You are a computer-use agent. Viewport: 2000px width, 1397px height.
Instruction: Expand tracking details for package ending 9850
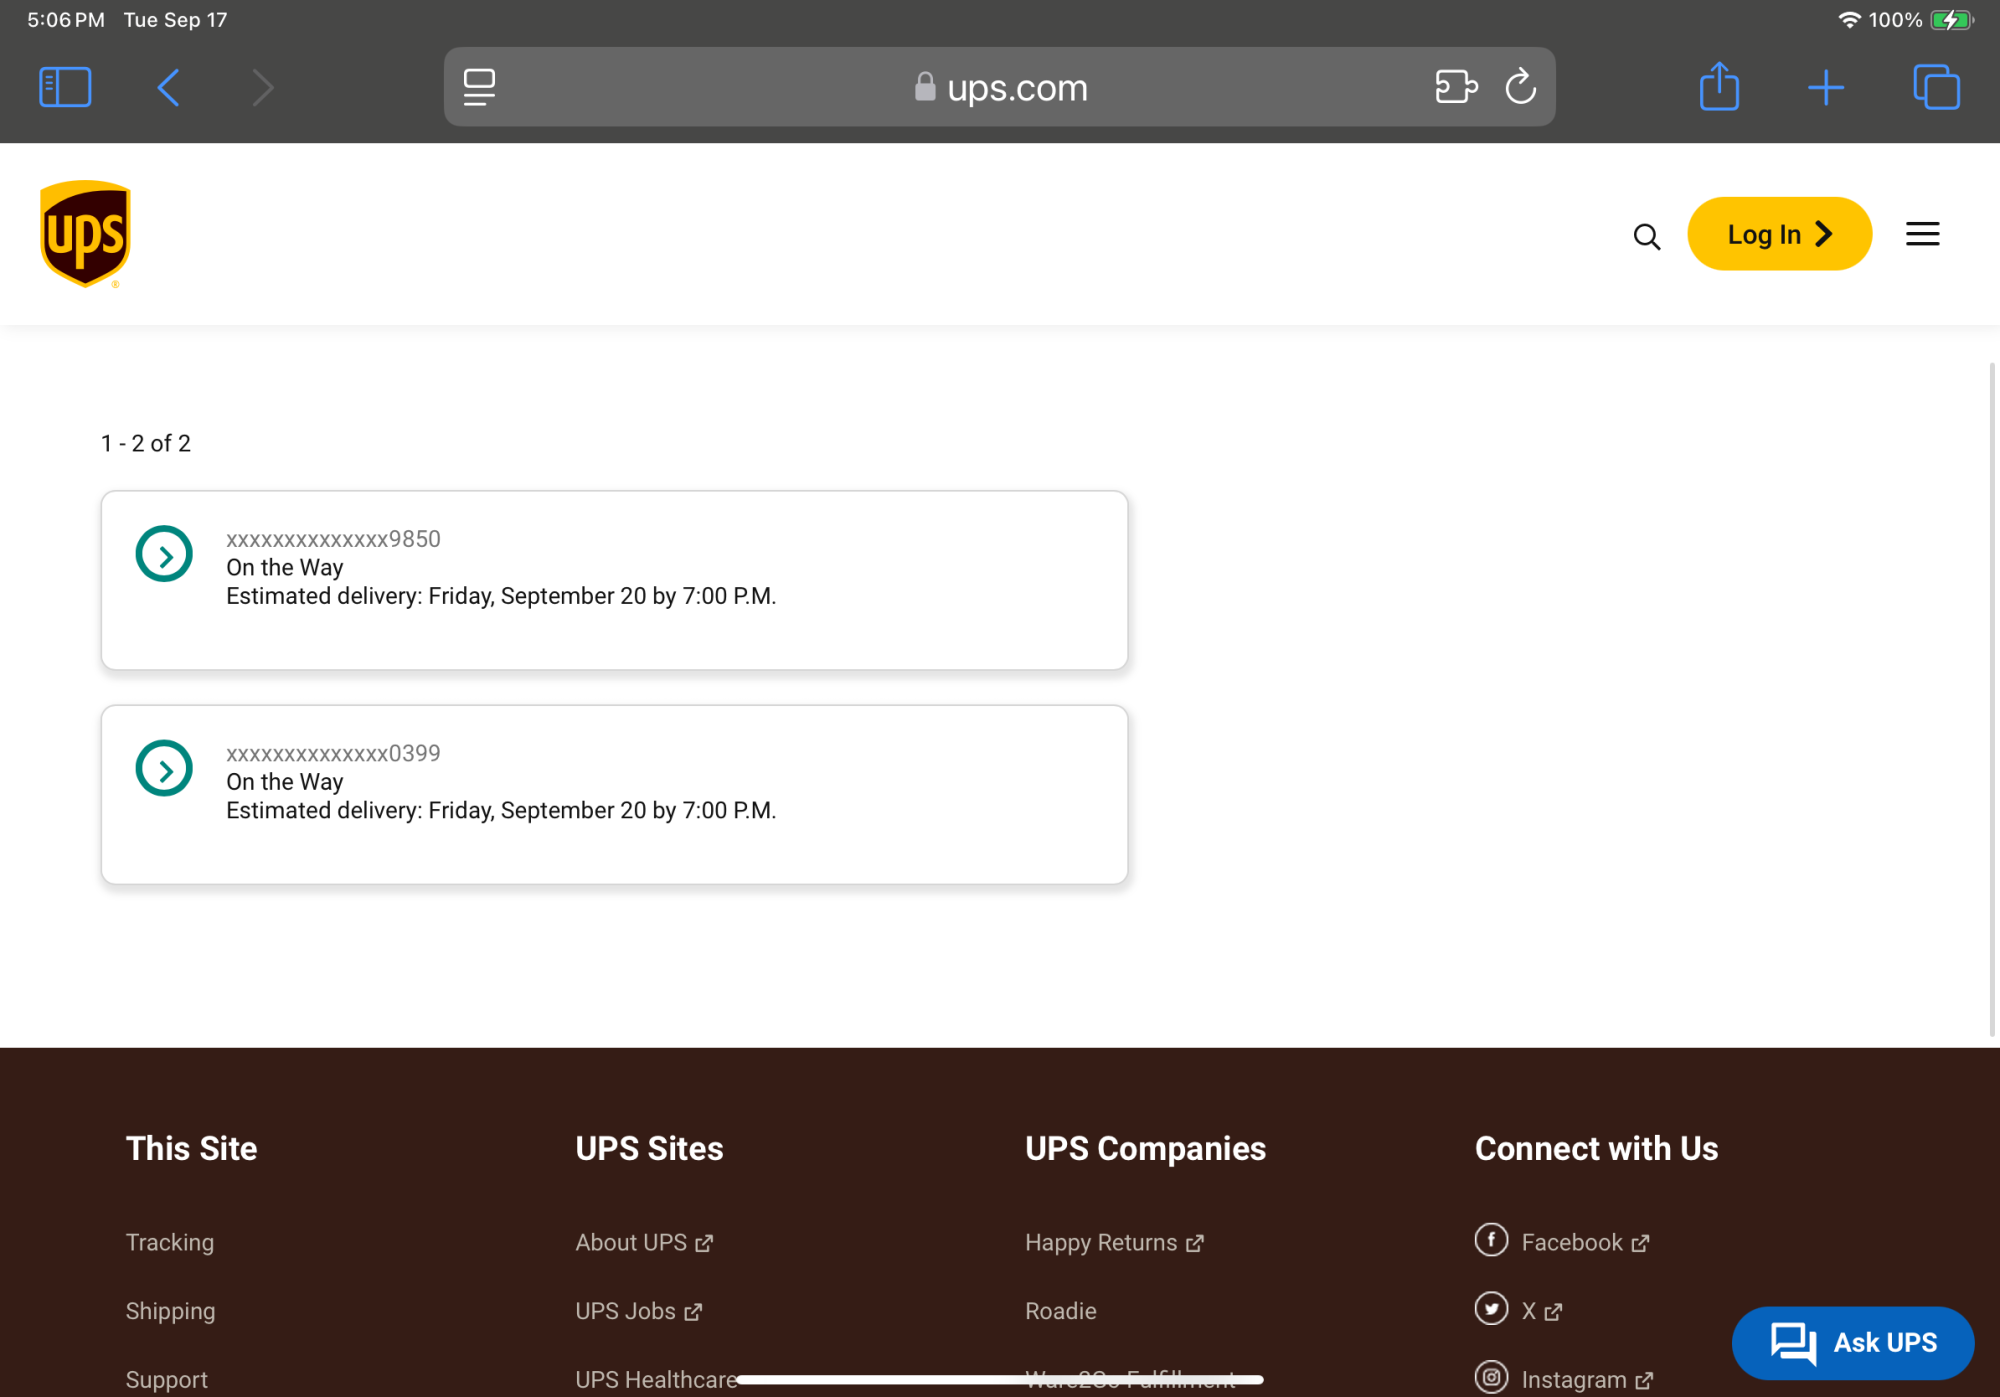click(x=164, y=554)
